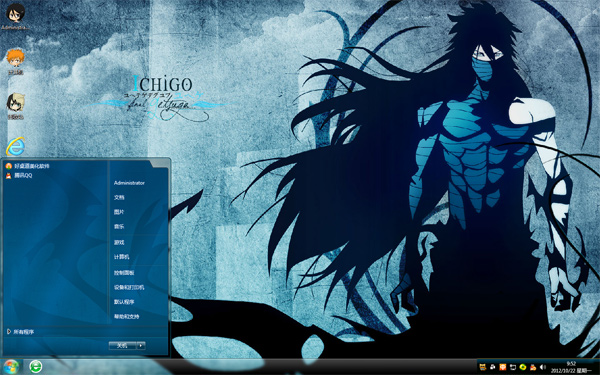Open the orange-haired Ichigo desktop icon
Image resolution: width=600 pixels, height=375 pixels.
[15, 61]
